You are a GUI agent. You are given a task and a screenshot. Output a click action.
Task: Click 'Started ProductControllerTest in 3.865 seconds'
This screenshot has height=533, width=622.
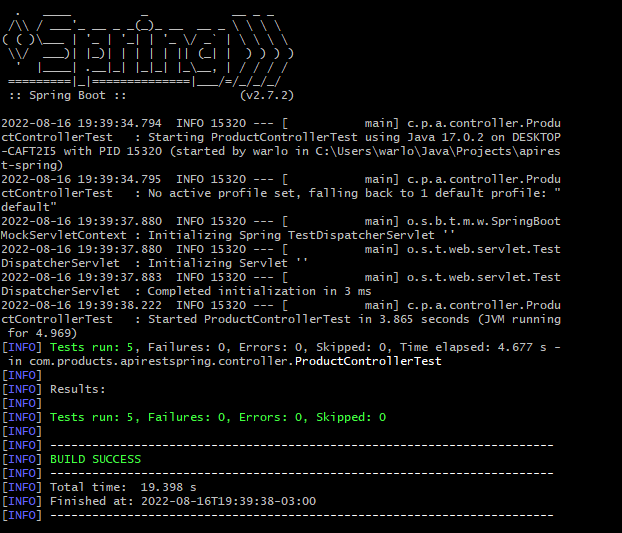pos(309,319)
